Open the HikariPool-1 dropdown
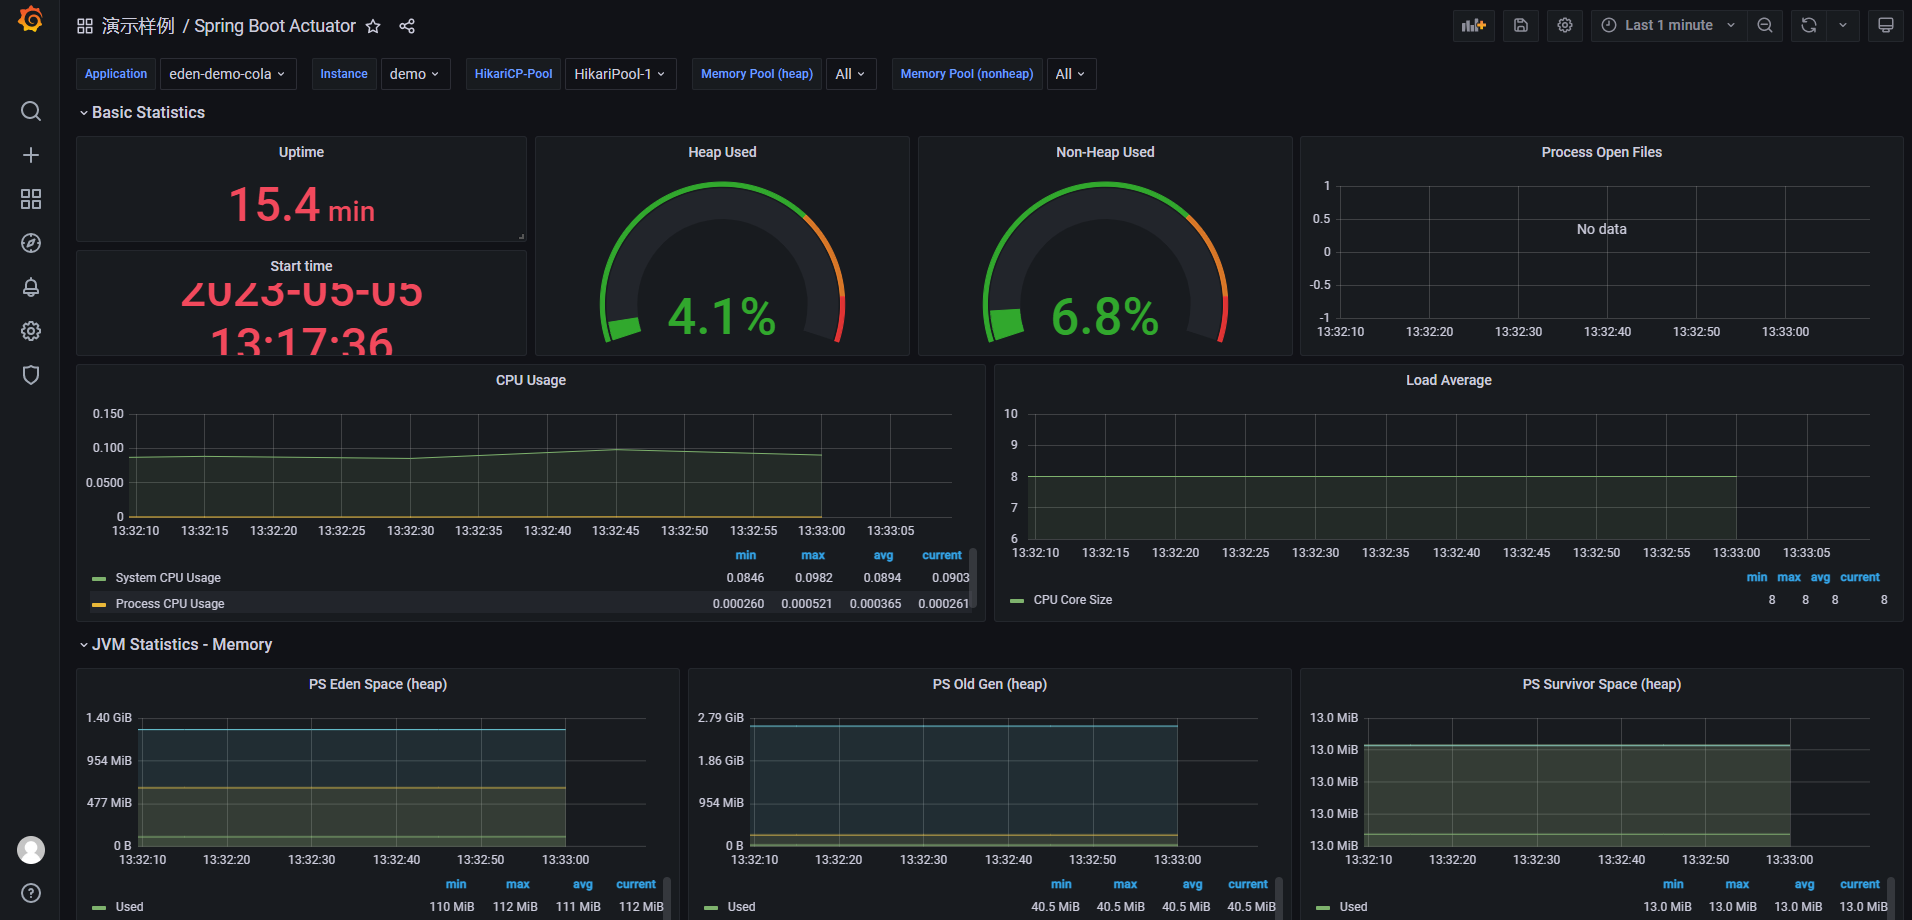 coord(620,74)
